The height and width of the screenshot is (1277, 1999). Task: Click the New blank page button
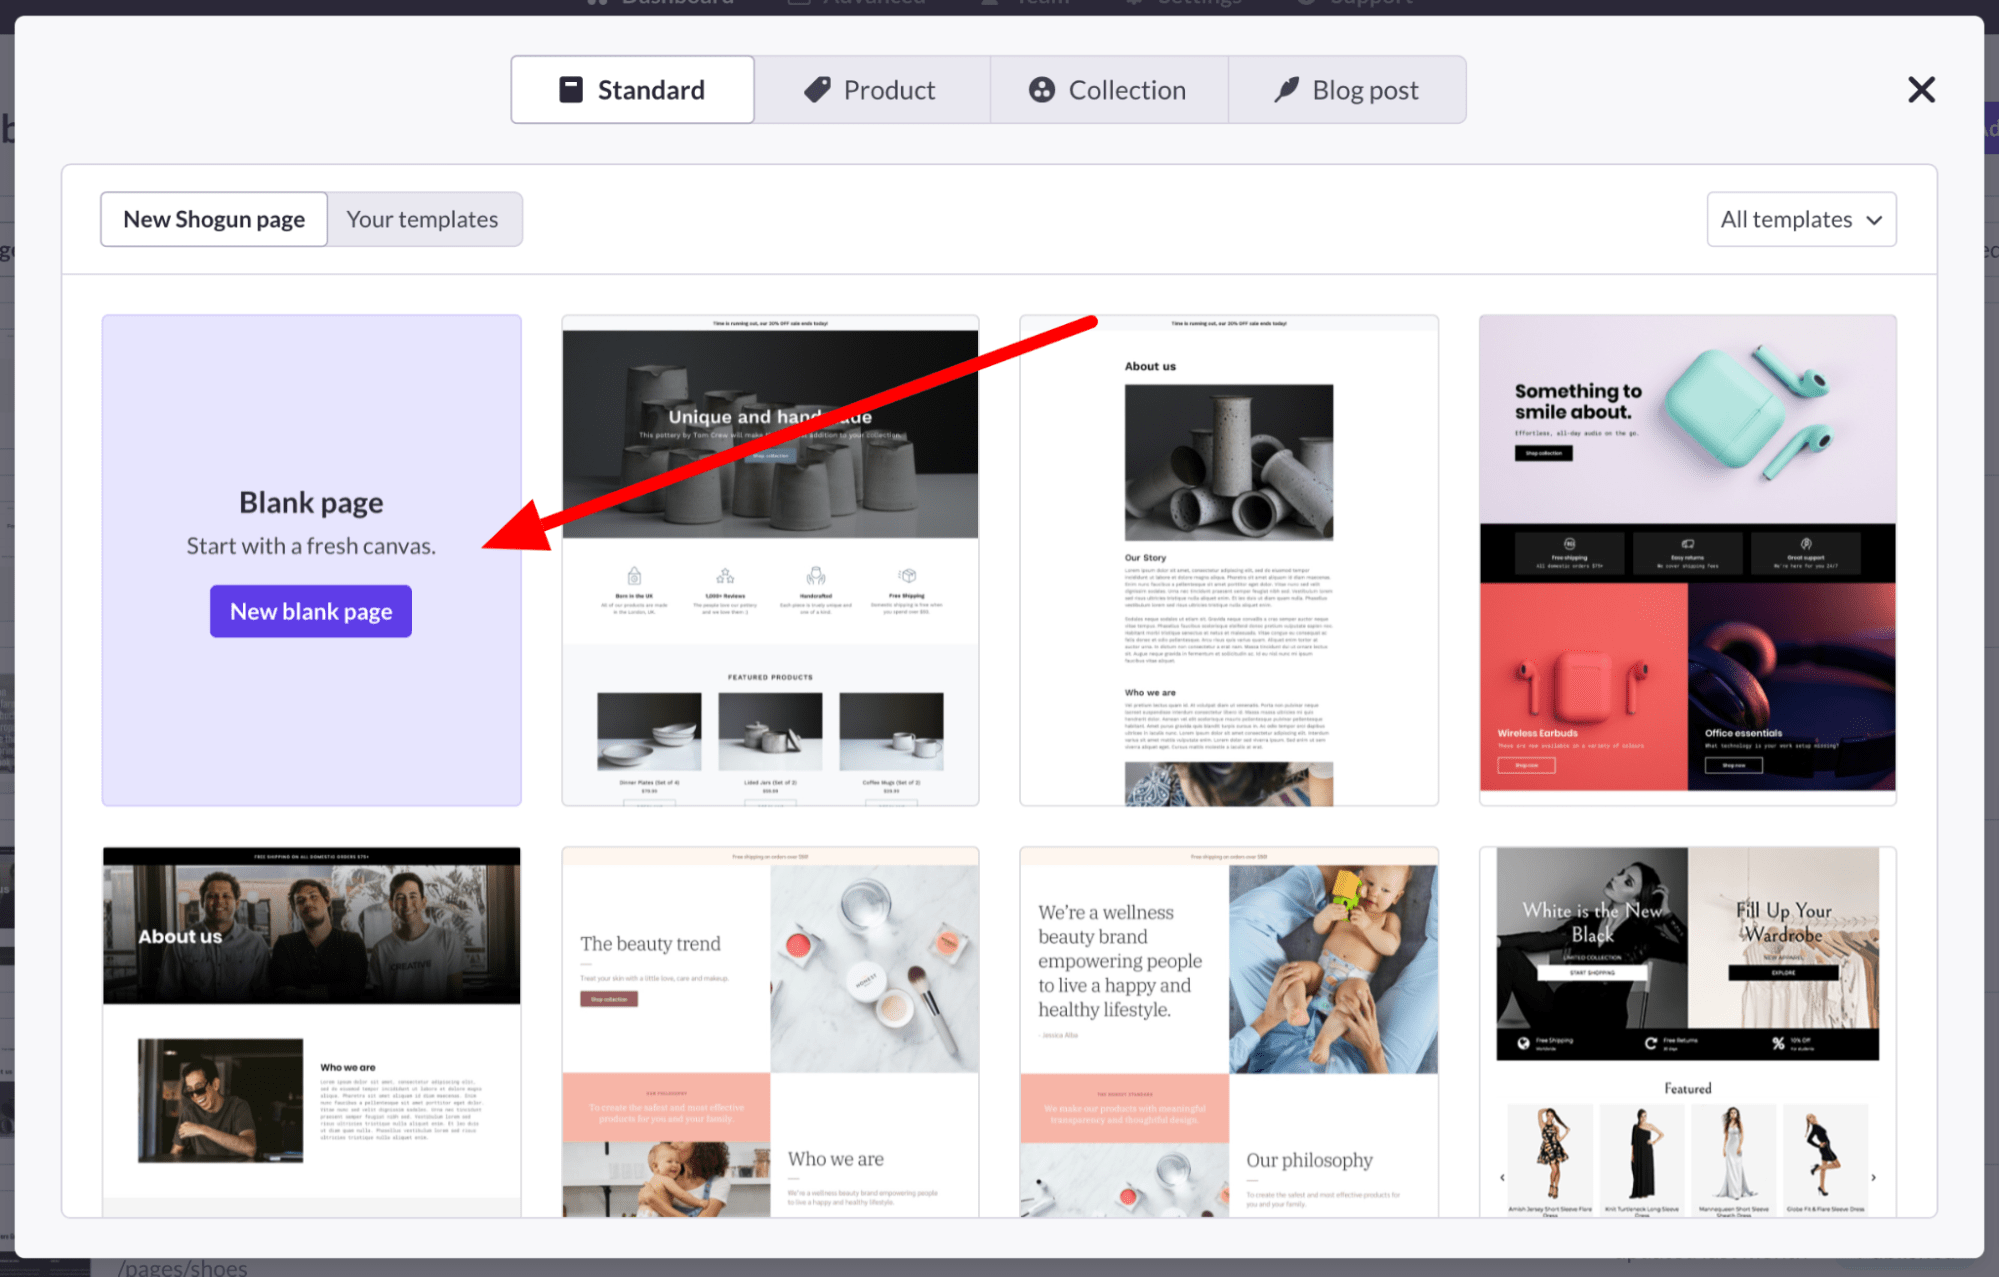310,611
